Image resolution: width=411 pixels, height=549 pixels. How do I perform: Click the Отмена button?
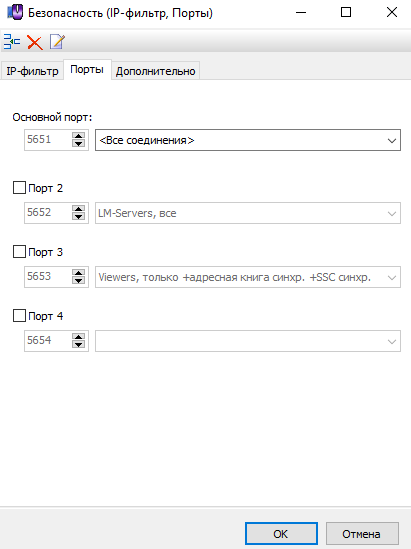362,534
